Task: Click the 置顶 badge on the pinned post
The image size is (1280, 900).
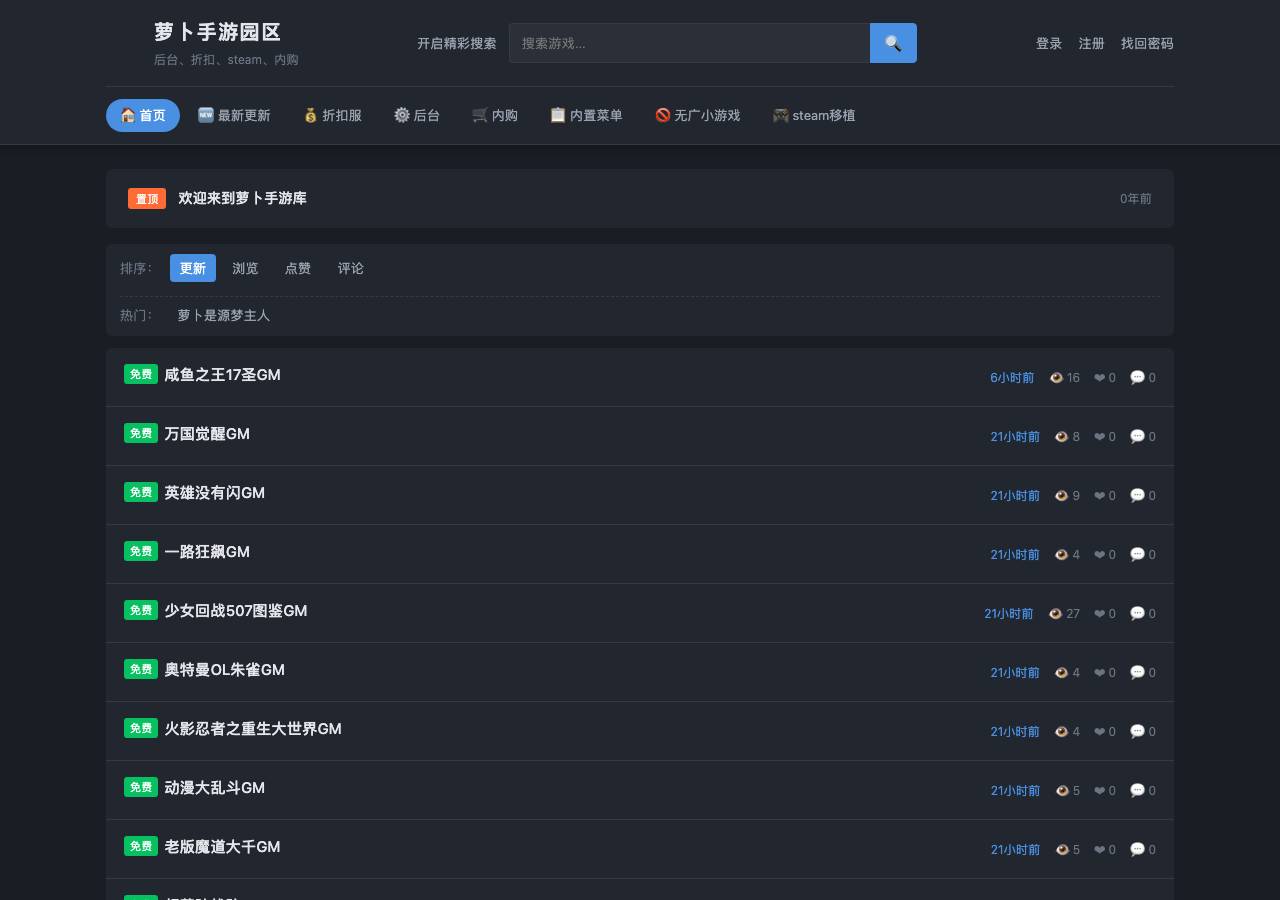Action: click(x=147, y=199)
